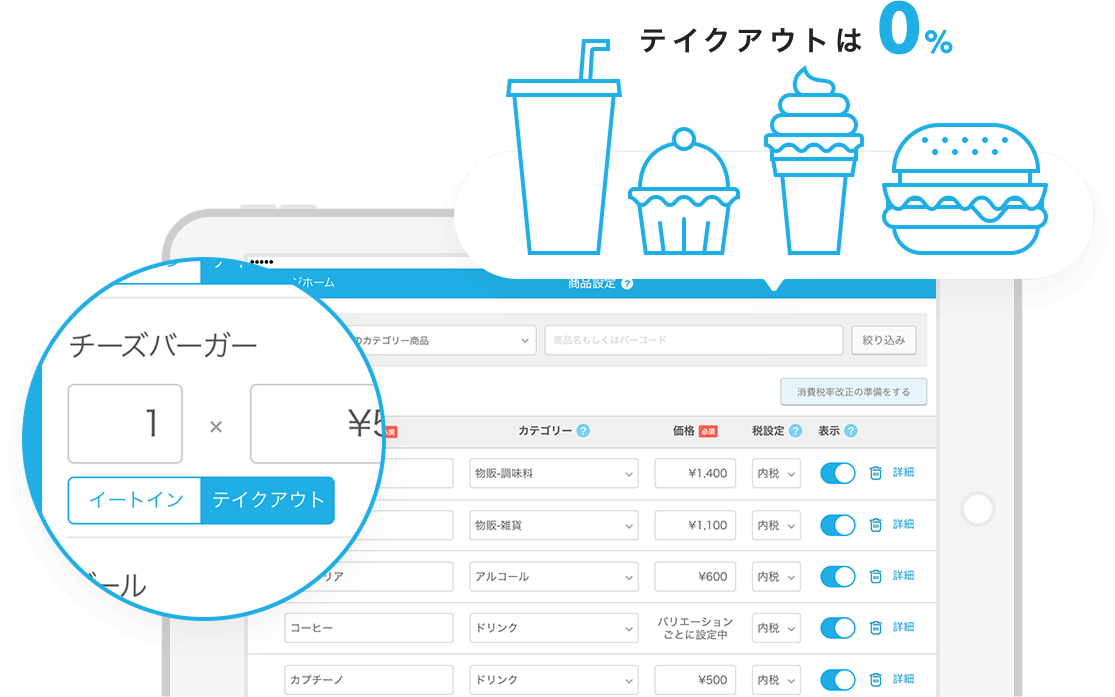Click the help icon beside 商品設定
The height and width of the screenshot is (697, 1115).
point(627,284)
